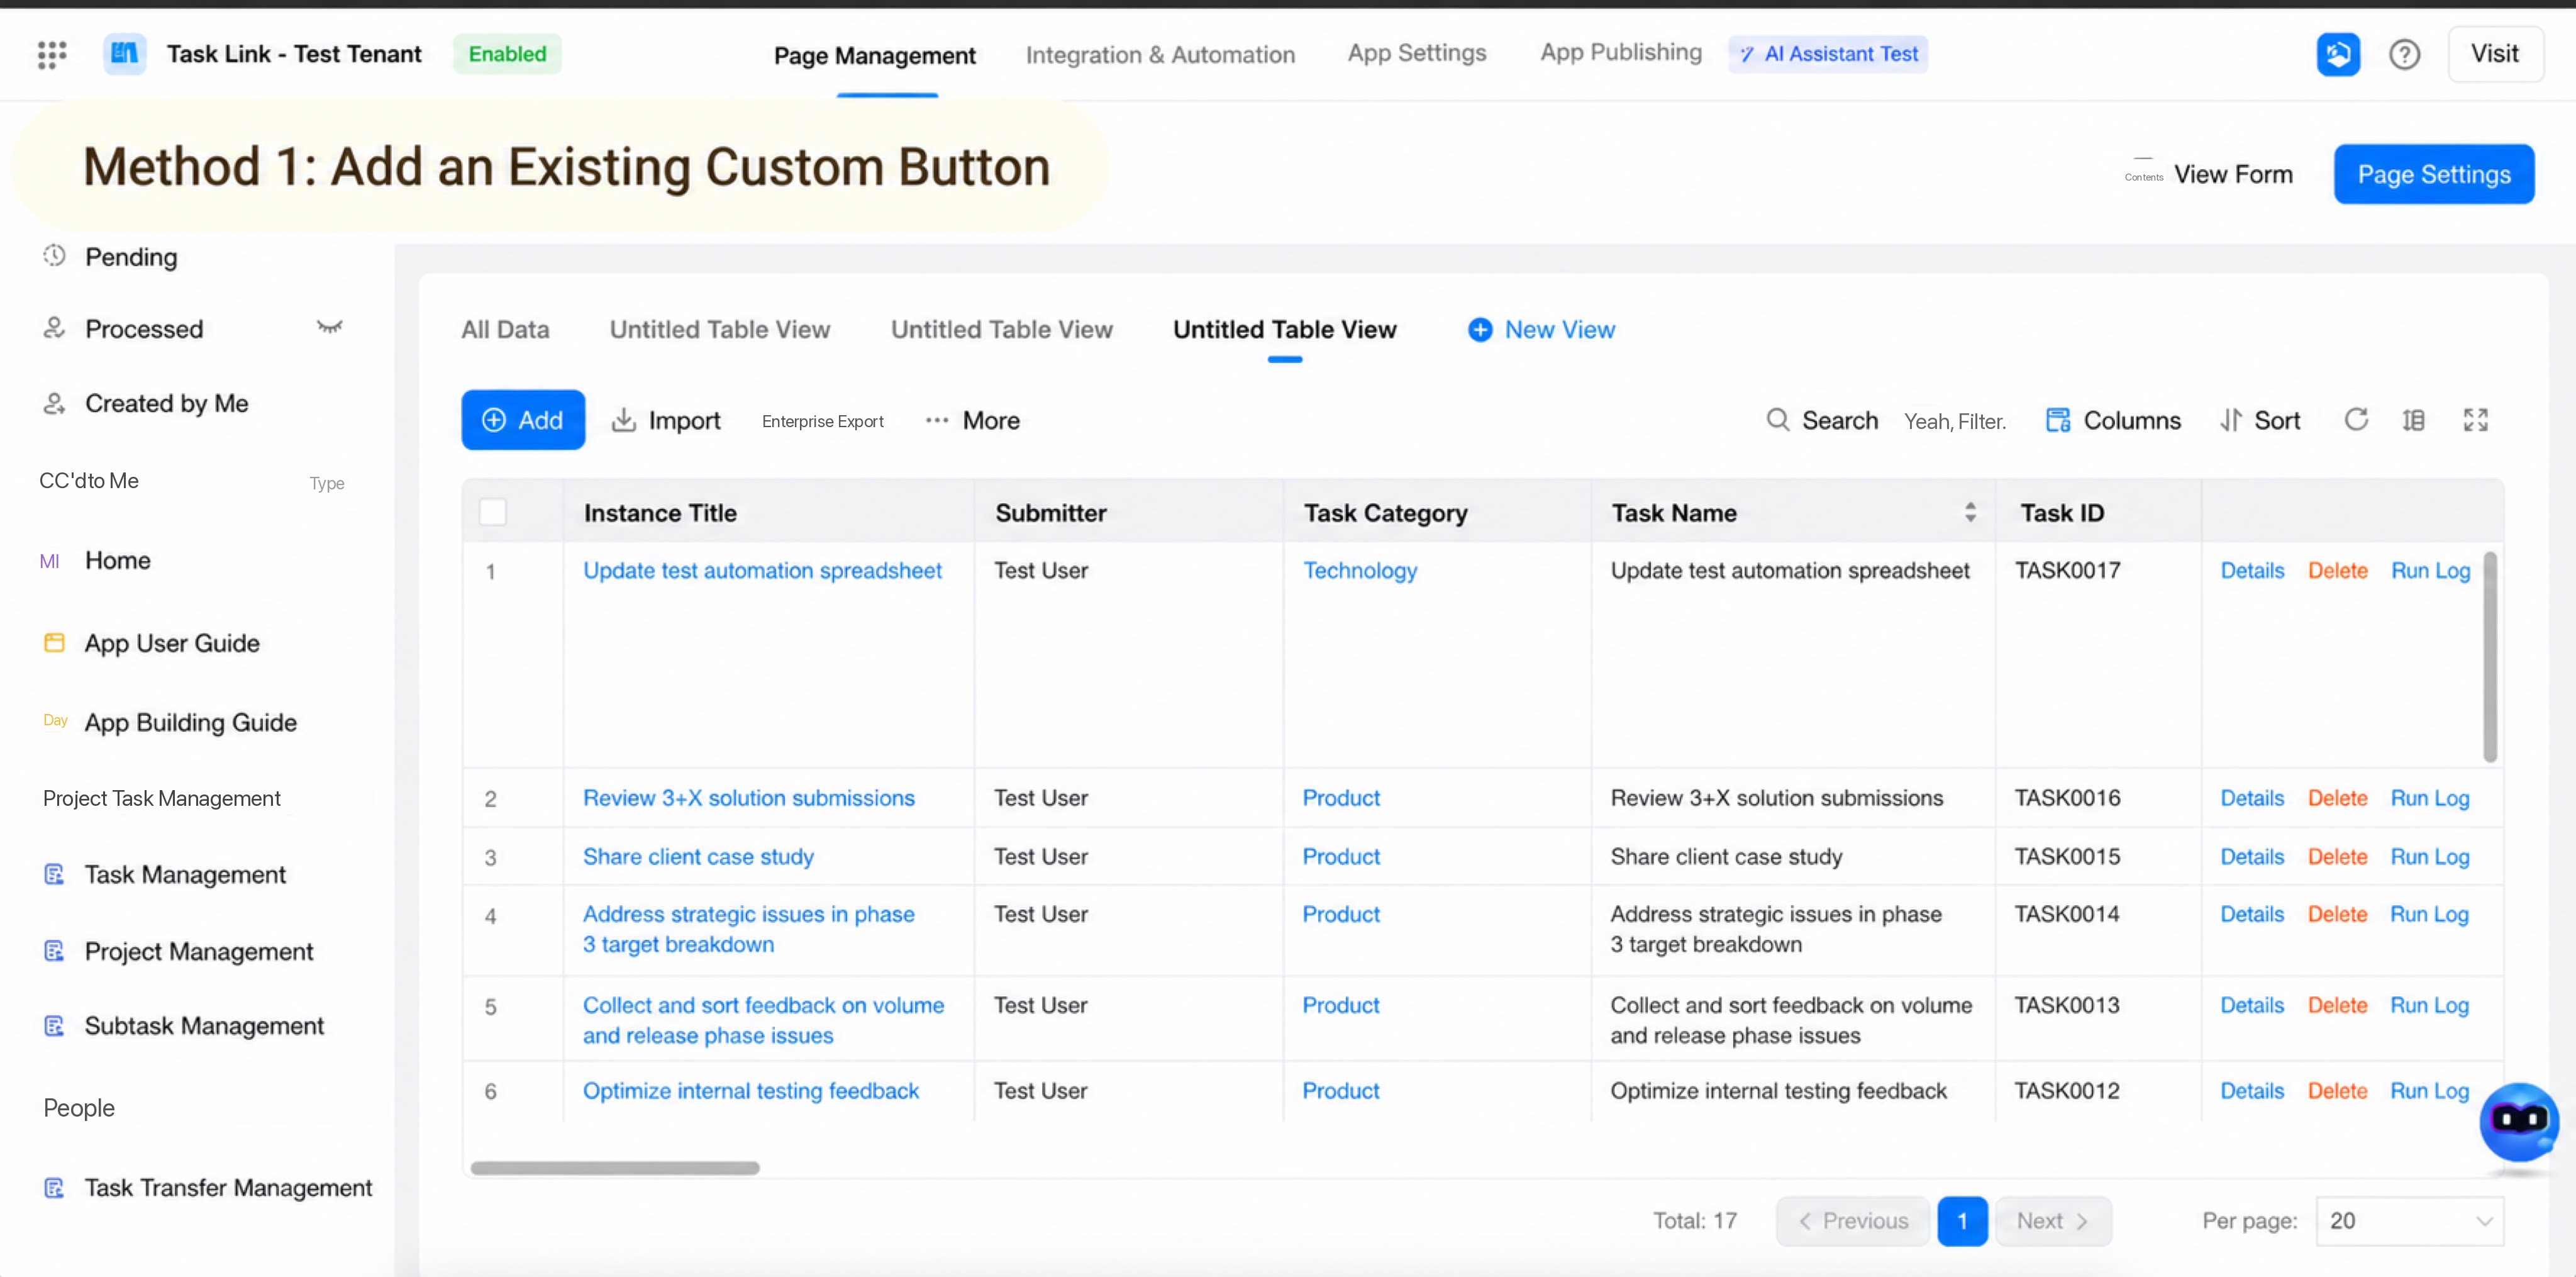Screen dimensions: 2576x1277
Task: Open the Columns configuration icon
Action: tap(2058, 420)
